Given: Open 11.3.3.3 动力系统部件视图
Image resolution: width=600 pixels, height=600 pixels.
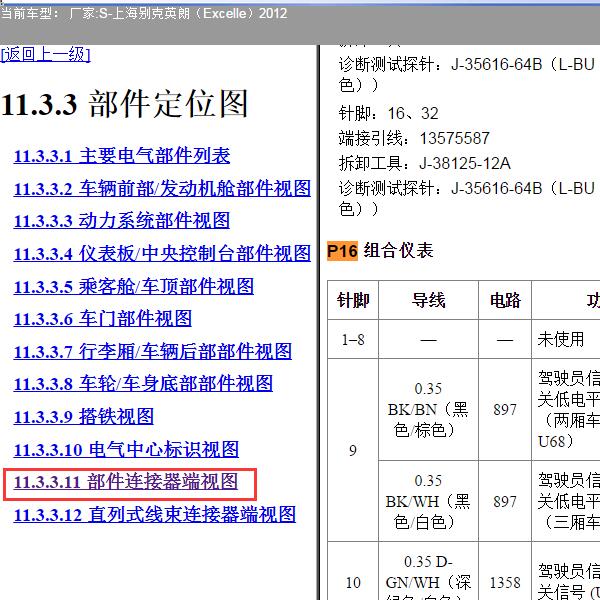Looking at the screenshot, I should 122,221.
